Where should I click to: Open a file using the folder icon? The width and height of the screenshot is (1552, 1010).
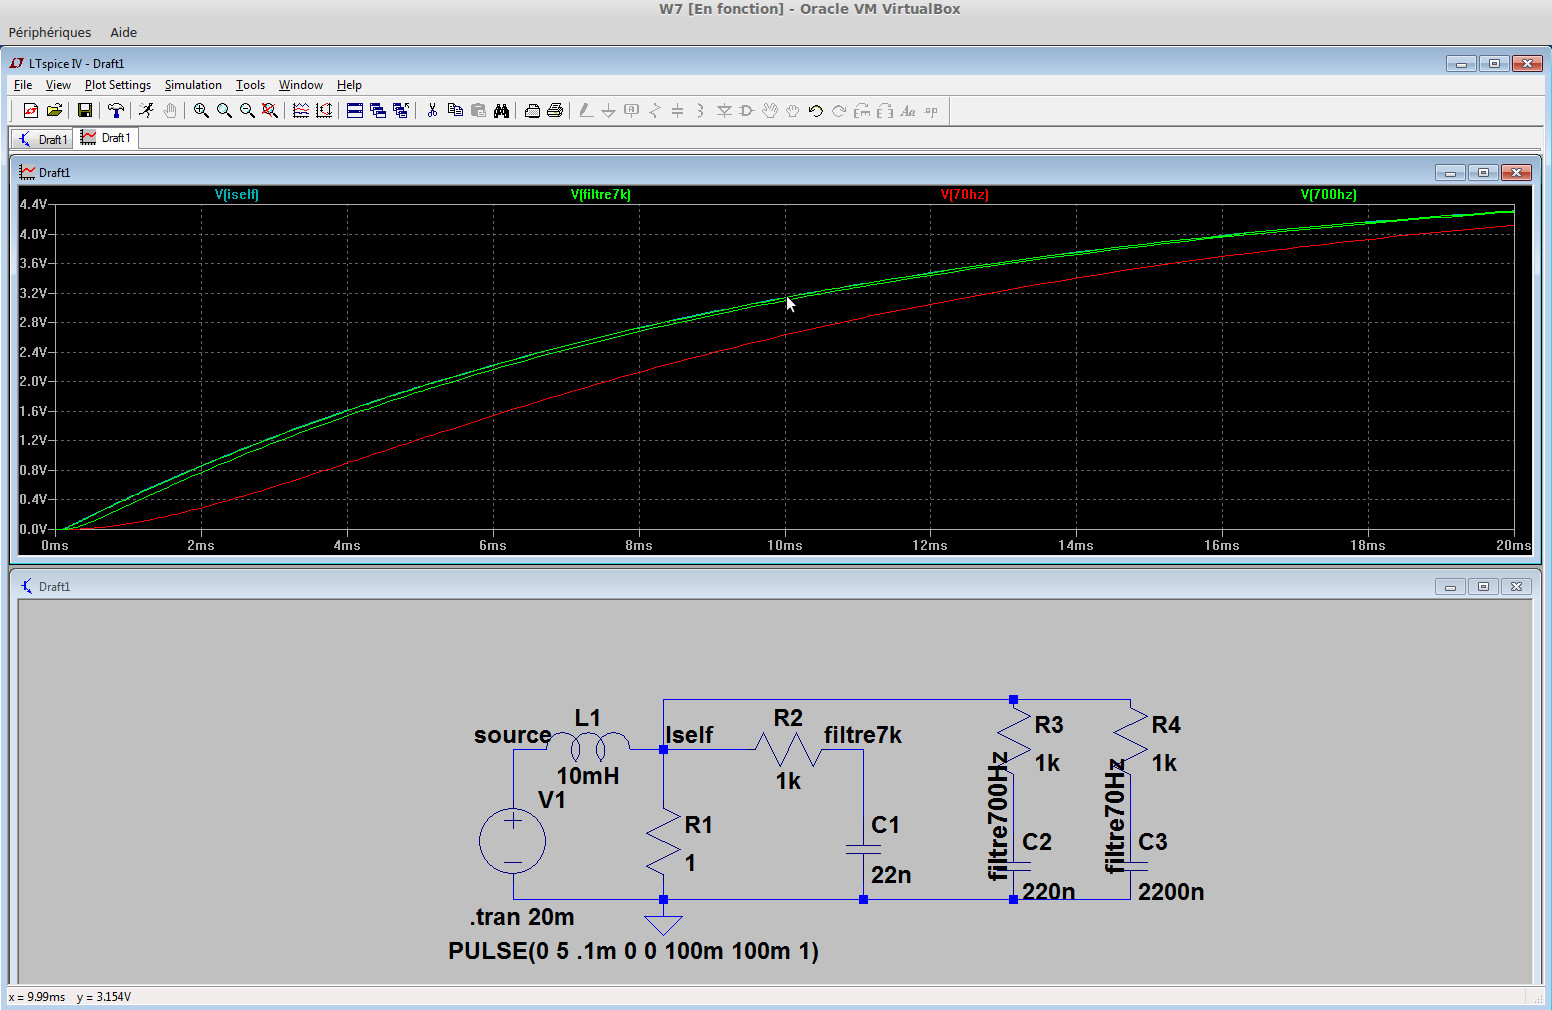click(x=54, y=111)
